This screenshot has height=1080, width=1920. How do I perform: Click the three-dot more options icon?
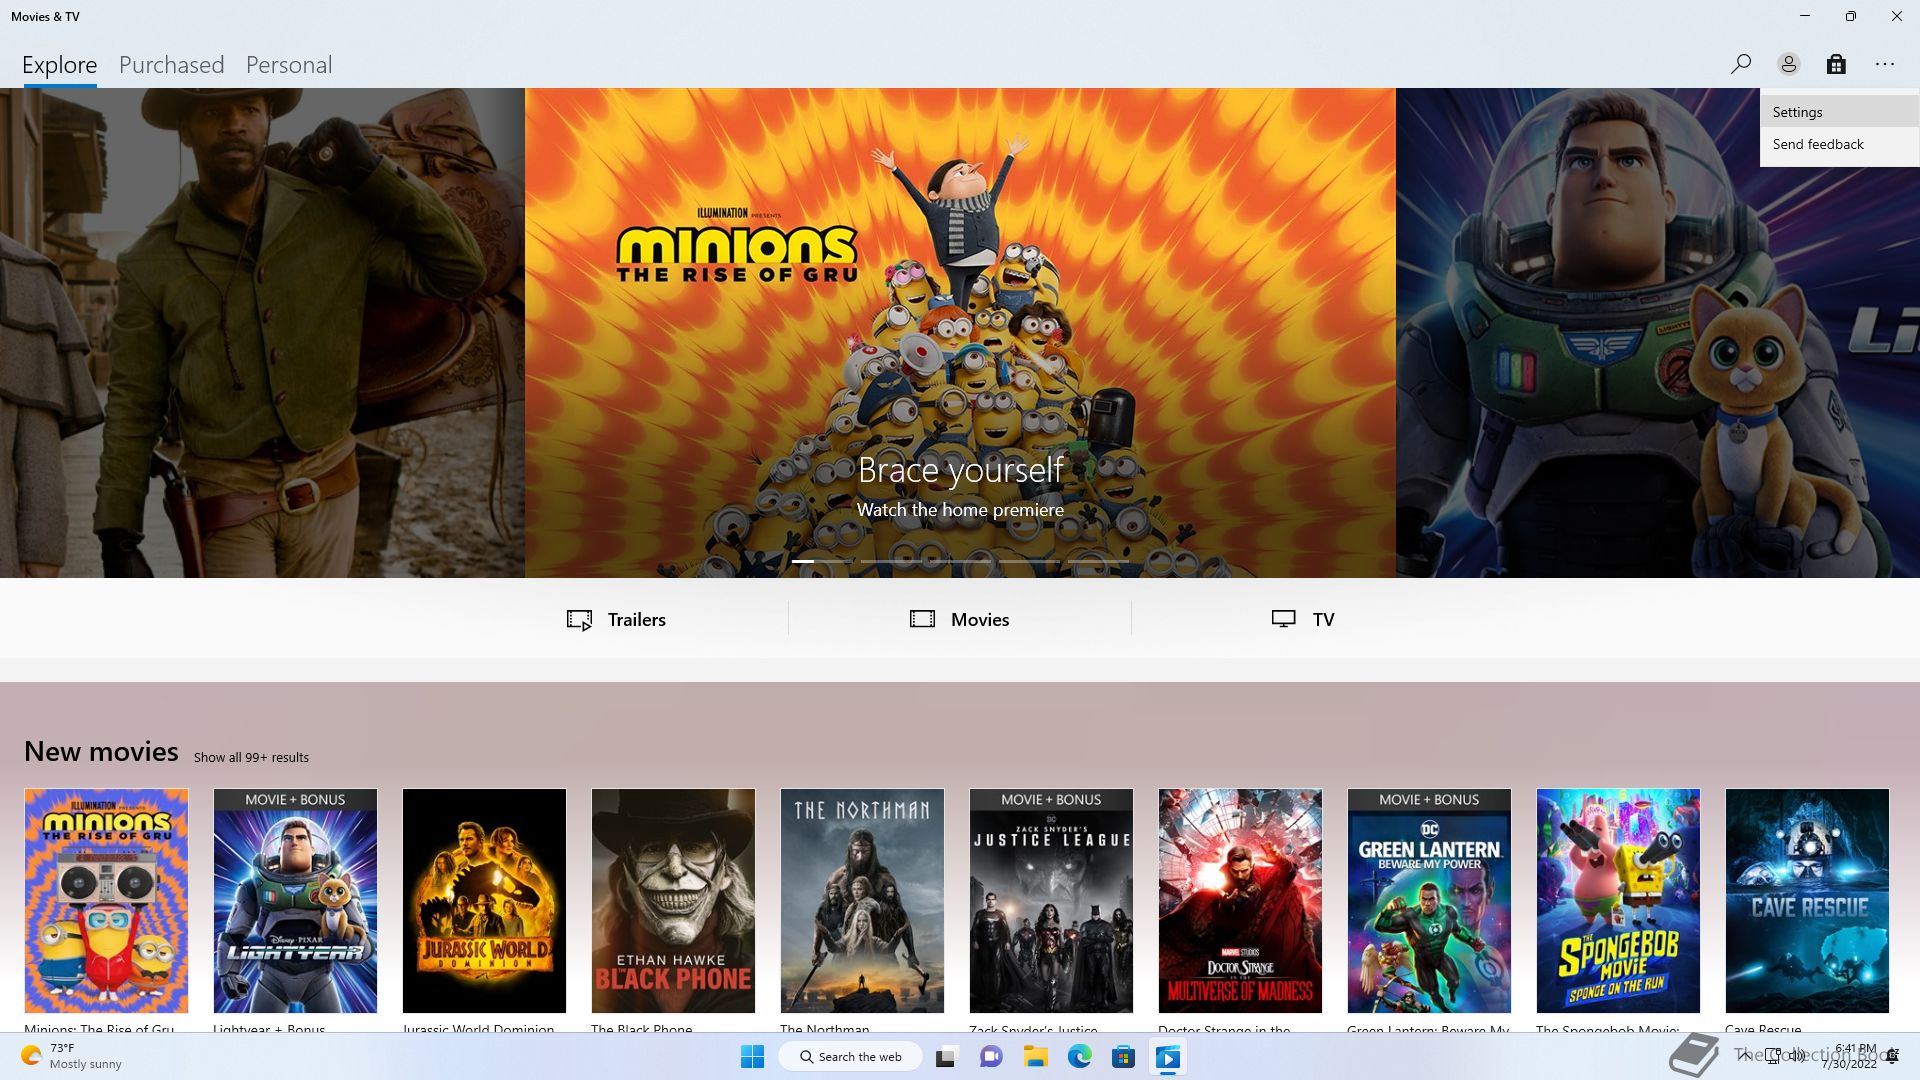pyautogui.click(x=1885, y=64)
